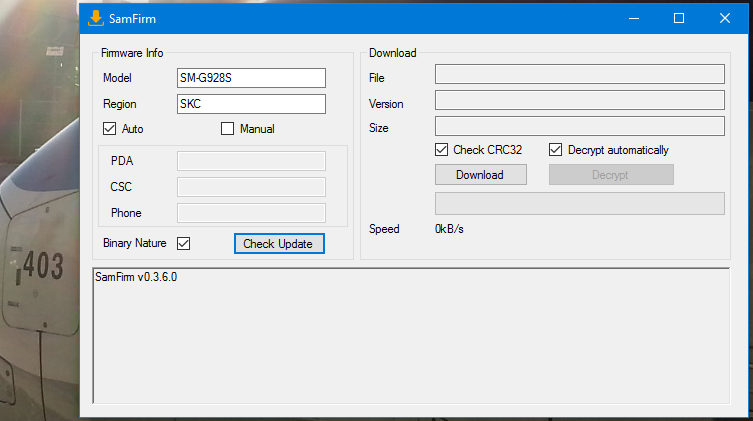Toggle the Check CRC32 option

click(x=442, y=150)
